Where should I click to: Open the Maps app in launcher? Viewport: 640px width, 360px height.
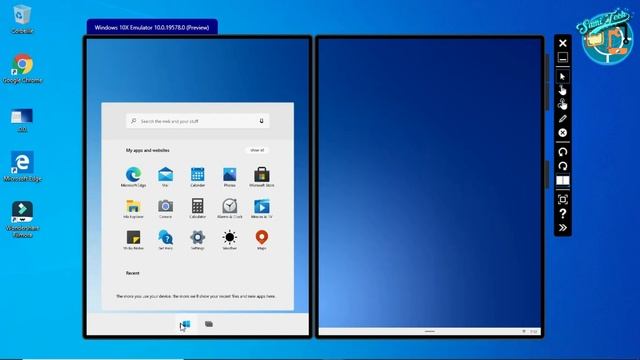click(x=262, y=240)
